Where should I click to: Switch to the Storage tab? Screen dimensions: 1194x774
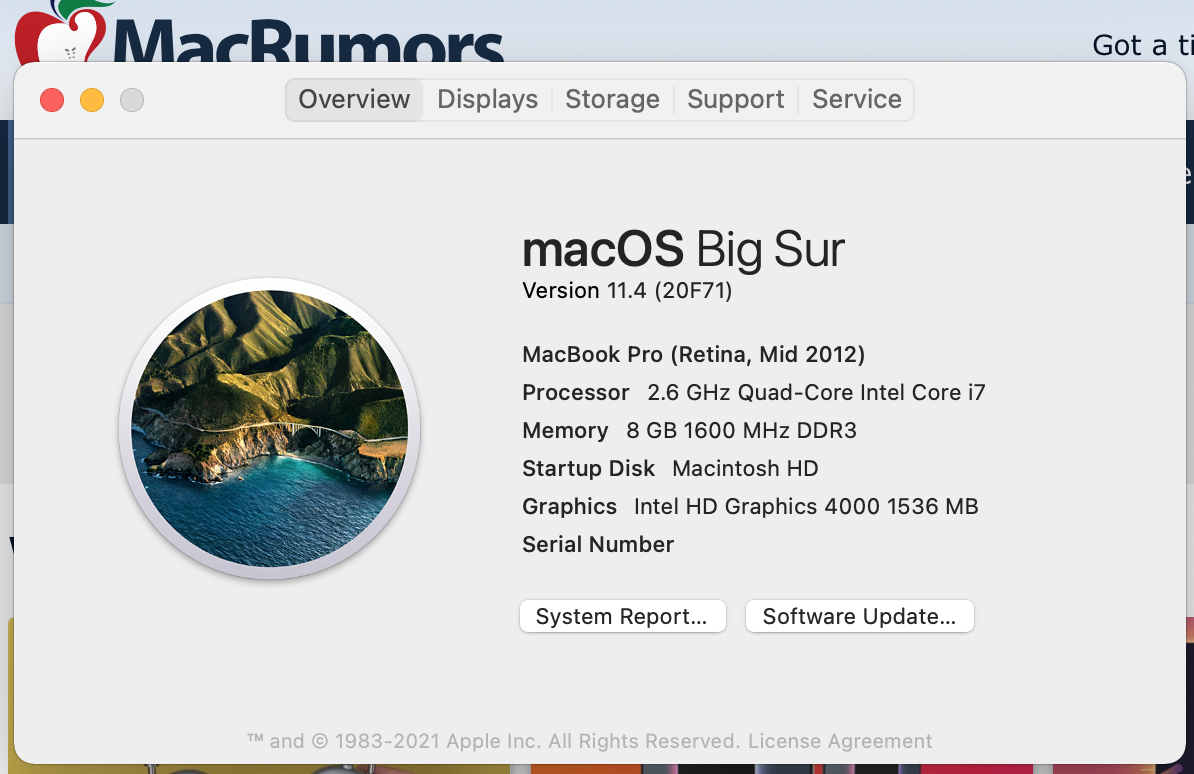(612, 100)
